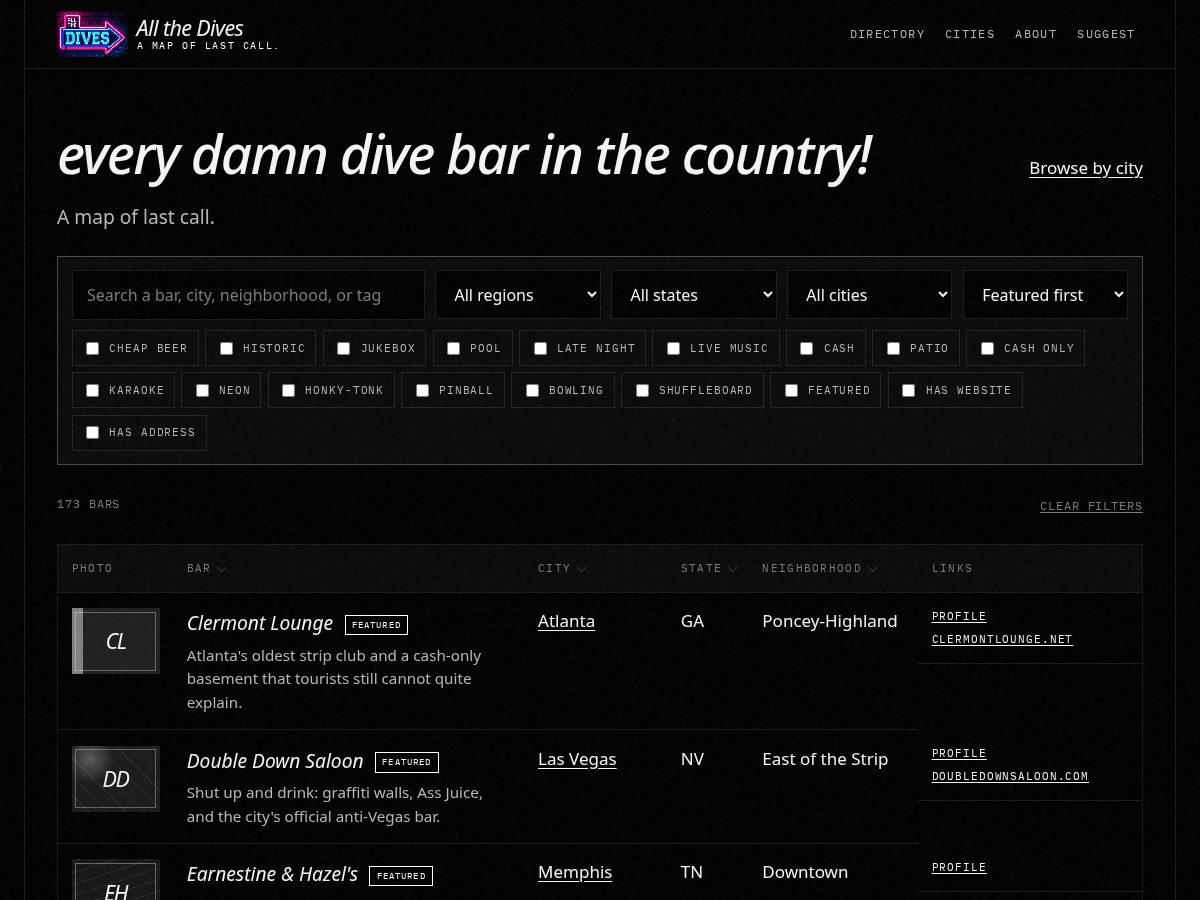Toggle the Cheap Beer checkbox
This screenshot has width=1200, height=900.
click(x=92, y=348)
